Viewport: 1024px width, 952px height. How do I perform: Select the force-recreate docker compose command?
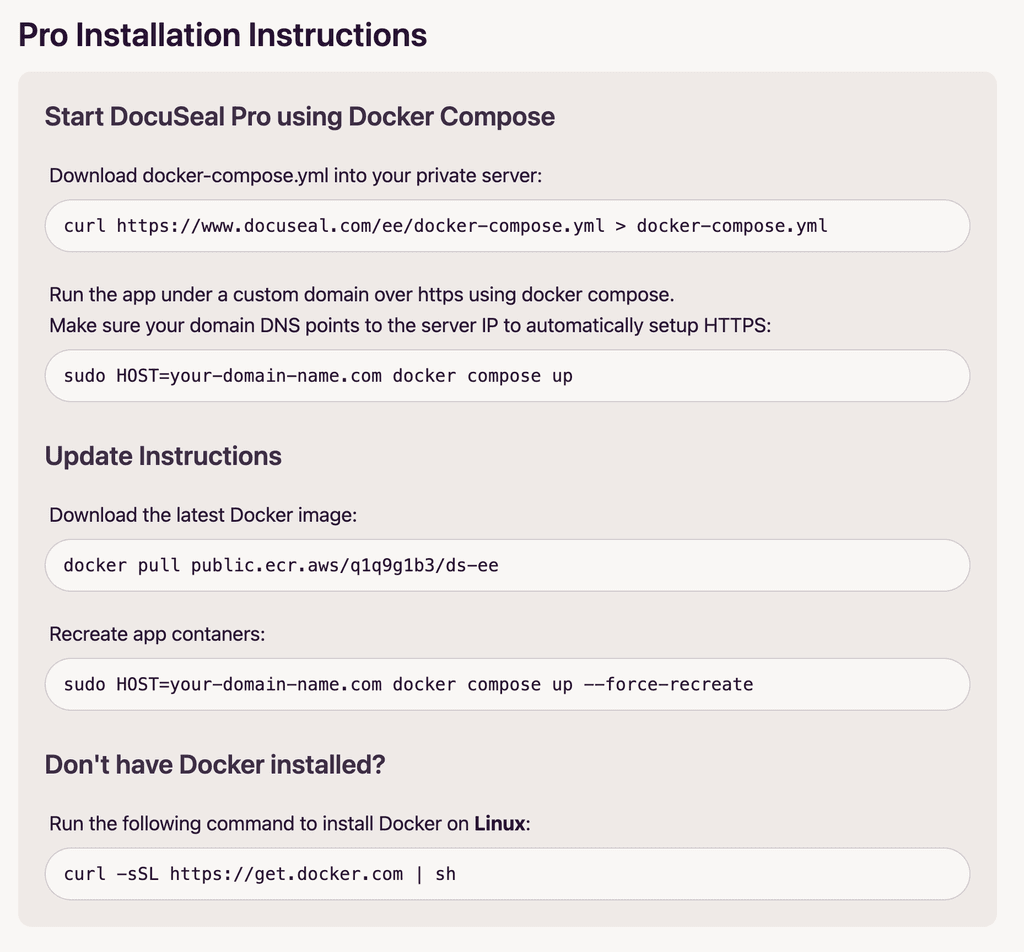coord(507,684)
